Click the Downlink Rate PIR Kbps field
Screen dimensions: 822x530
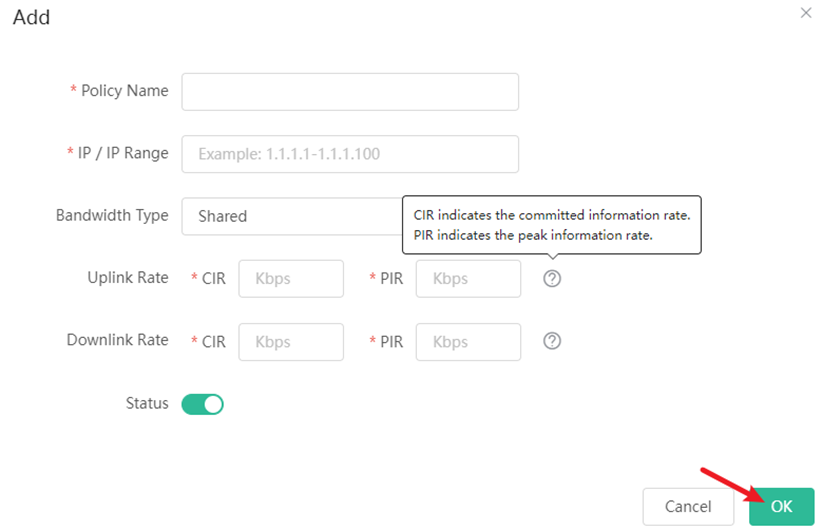[x=468, y=341]
